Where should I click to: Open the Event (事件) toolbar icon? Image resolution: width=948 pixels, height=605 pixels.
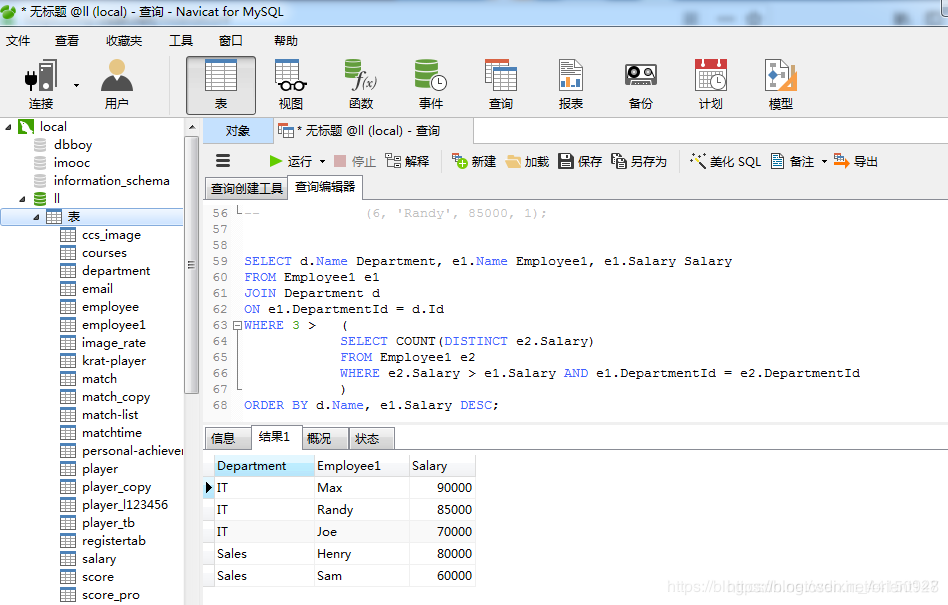[x=430, y=85]
